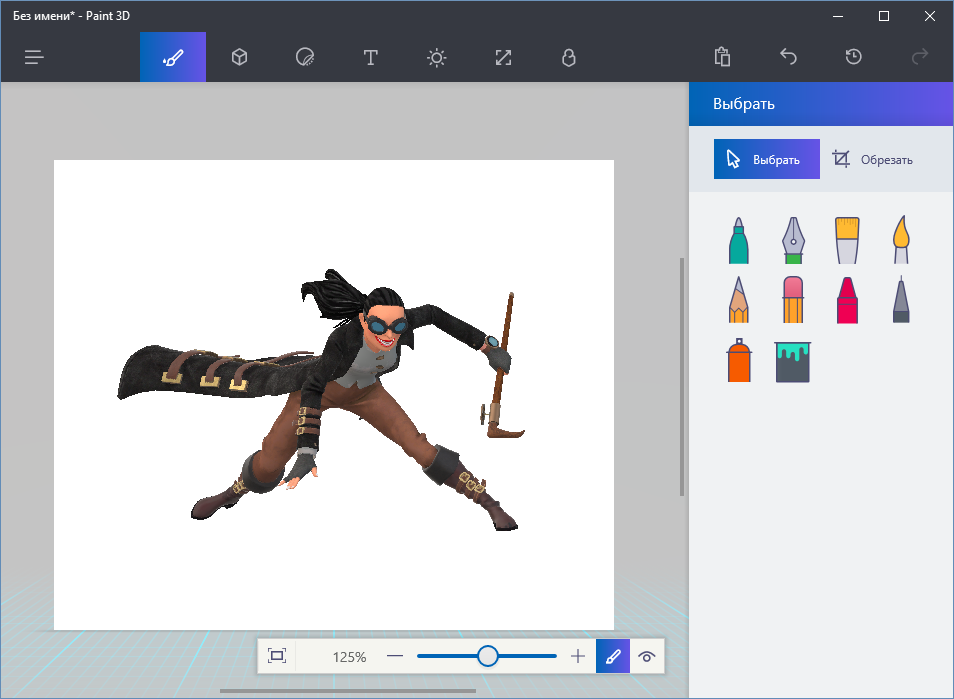The height and width of the screenshot is (699, 954).
Task: Switch to the 3D shapes tab
Action: 239,57
